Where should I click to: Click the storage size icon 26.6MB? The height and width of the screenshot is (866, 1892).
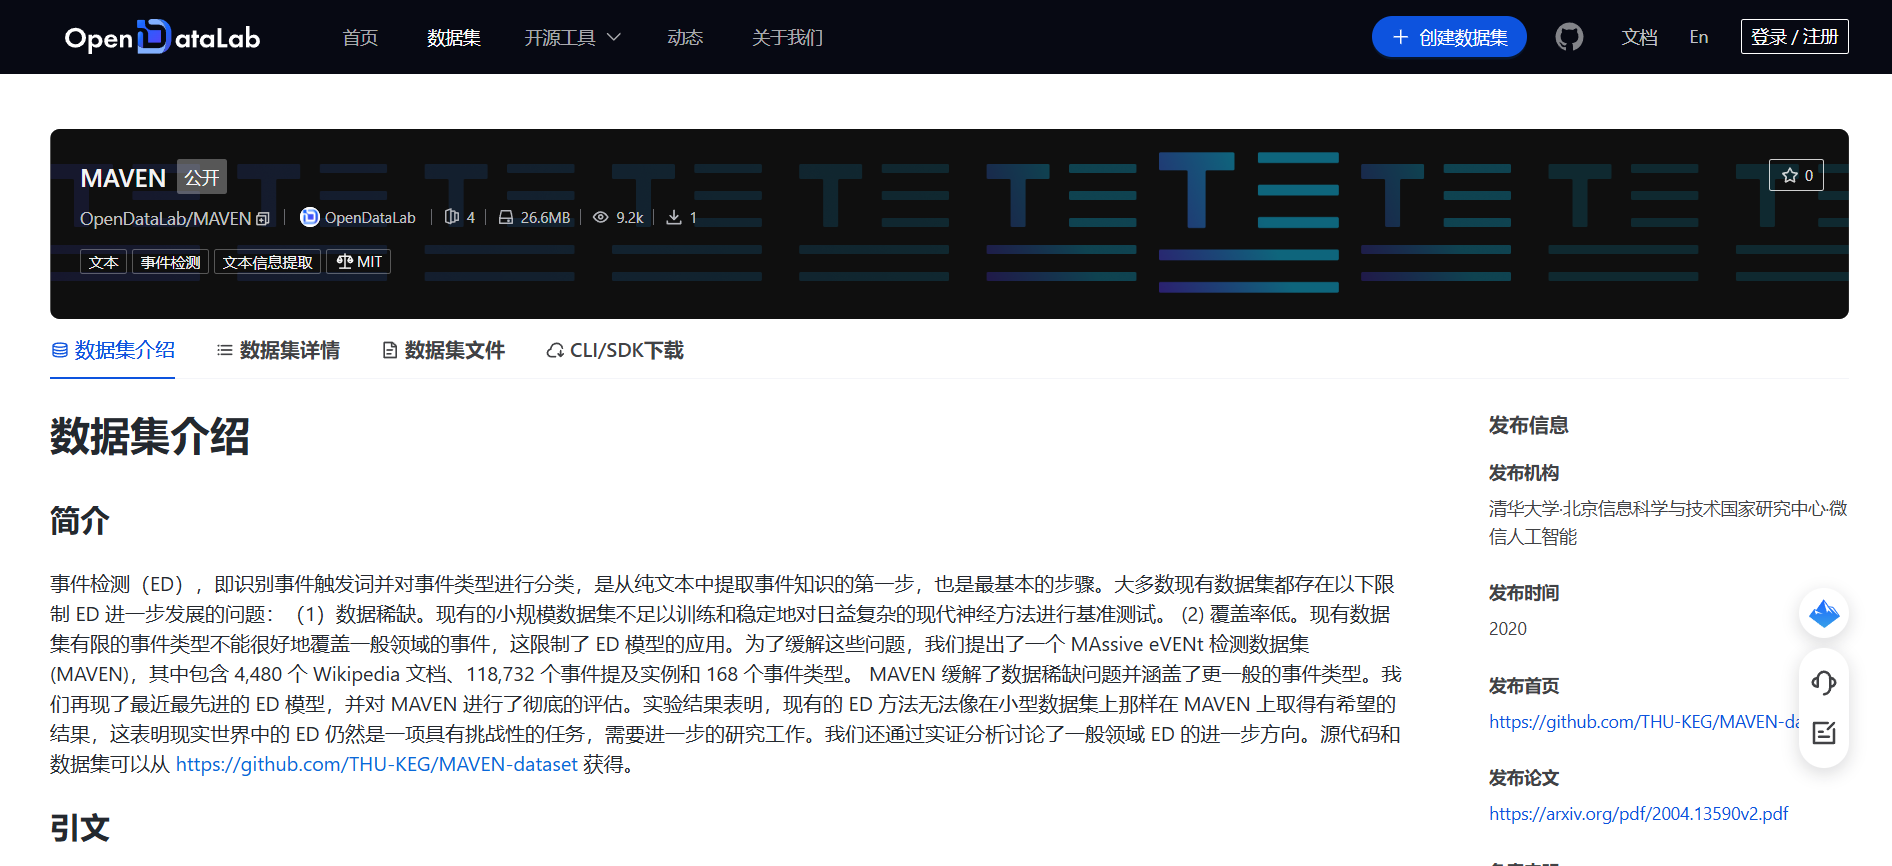coord(506,217)
